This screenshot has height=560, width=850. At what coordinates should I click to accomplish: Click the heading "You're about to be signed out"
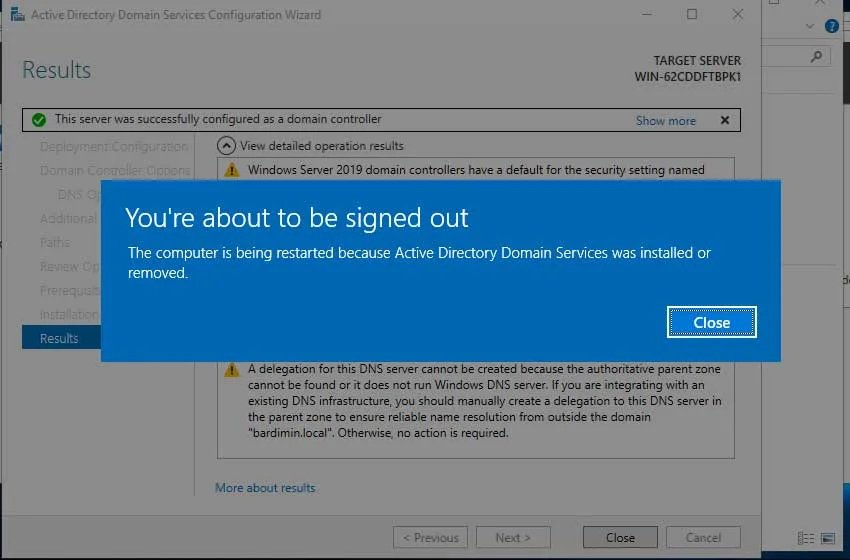tap(297, 217)
